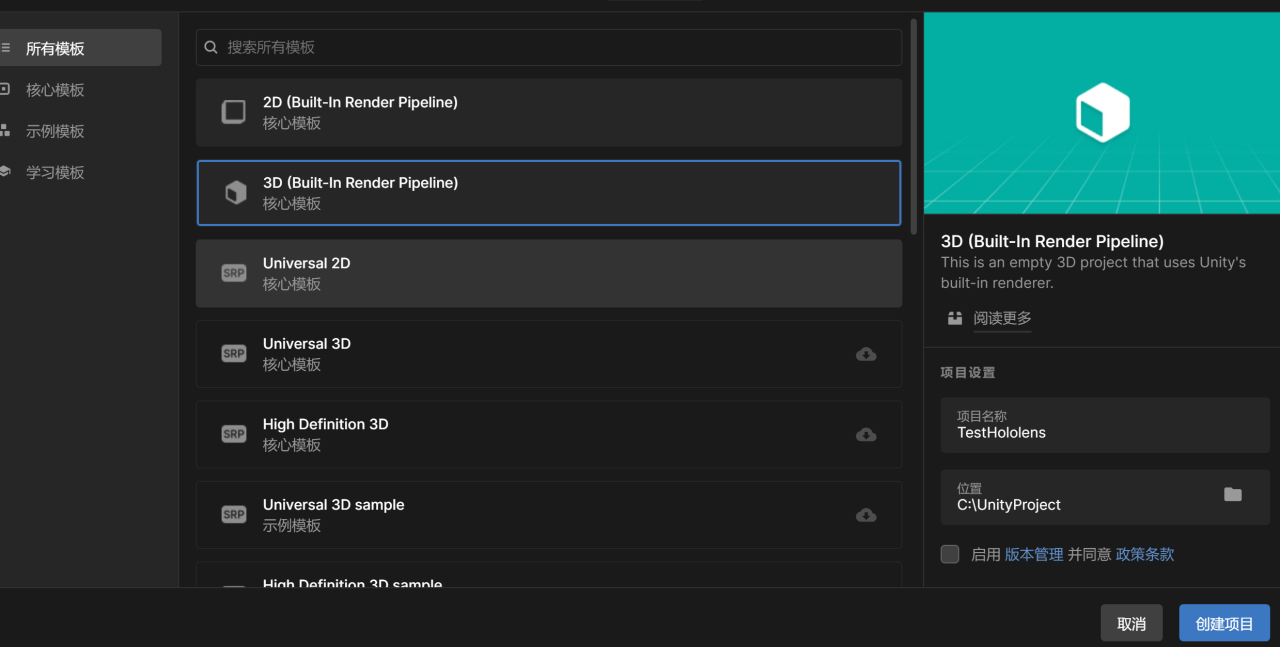Click the 示例模板 sidebar icon
1280x647 pixels.
[5, 130]
